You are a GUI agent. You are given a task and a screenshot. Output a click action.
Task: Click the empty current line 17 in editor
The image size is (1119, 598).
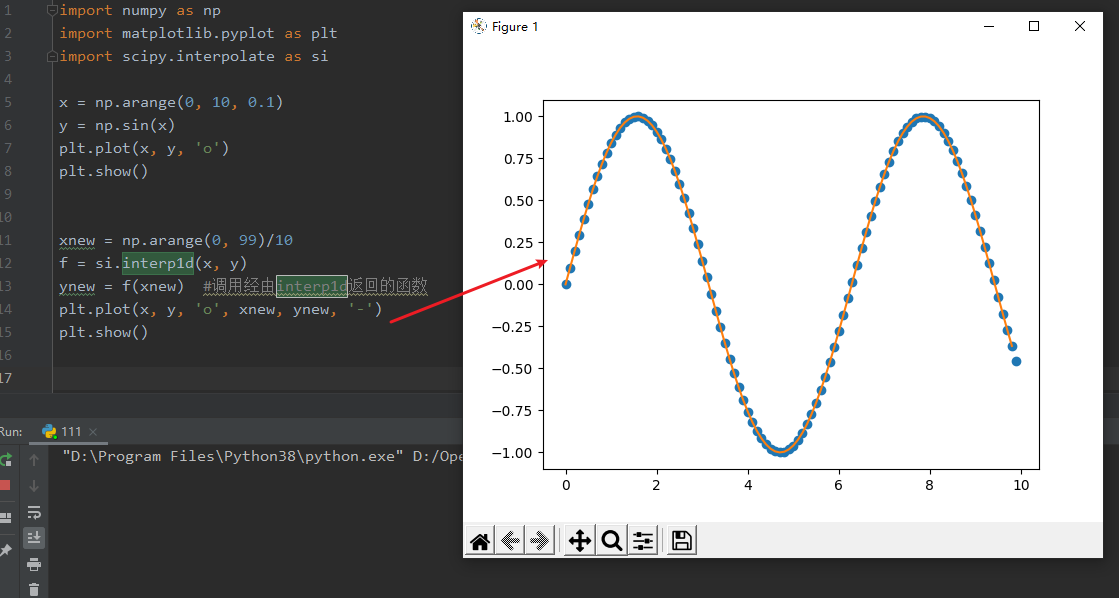(258, 378)
